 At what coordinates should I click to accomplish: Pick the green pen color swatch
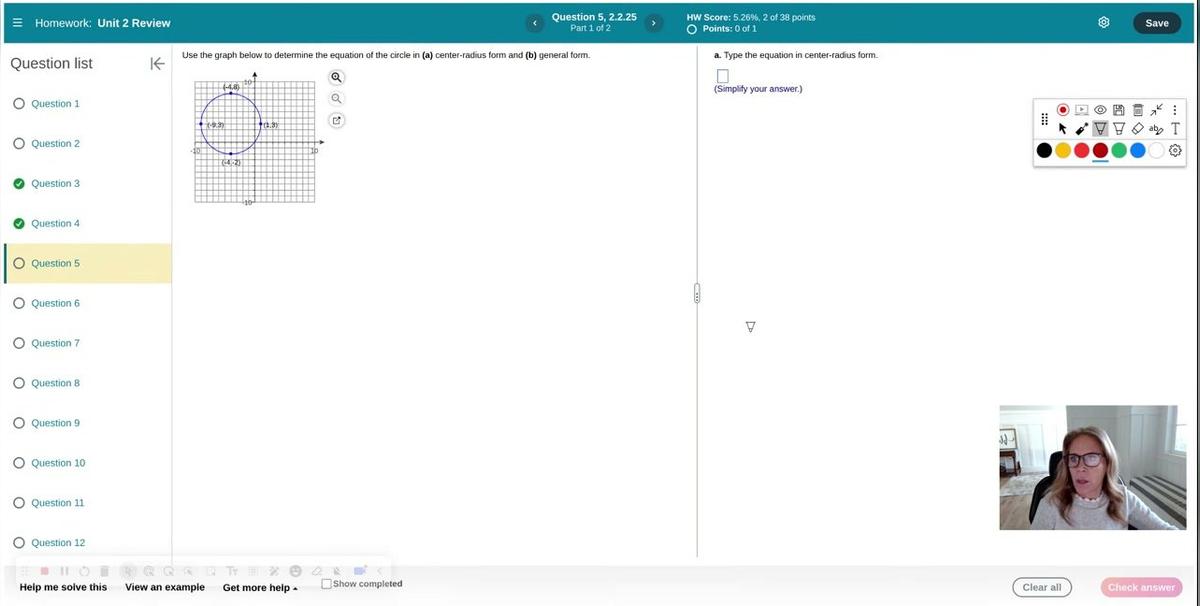click(x=1119, y=150)
